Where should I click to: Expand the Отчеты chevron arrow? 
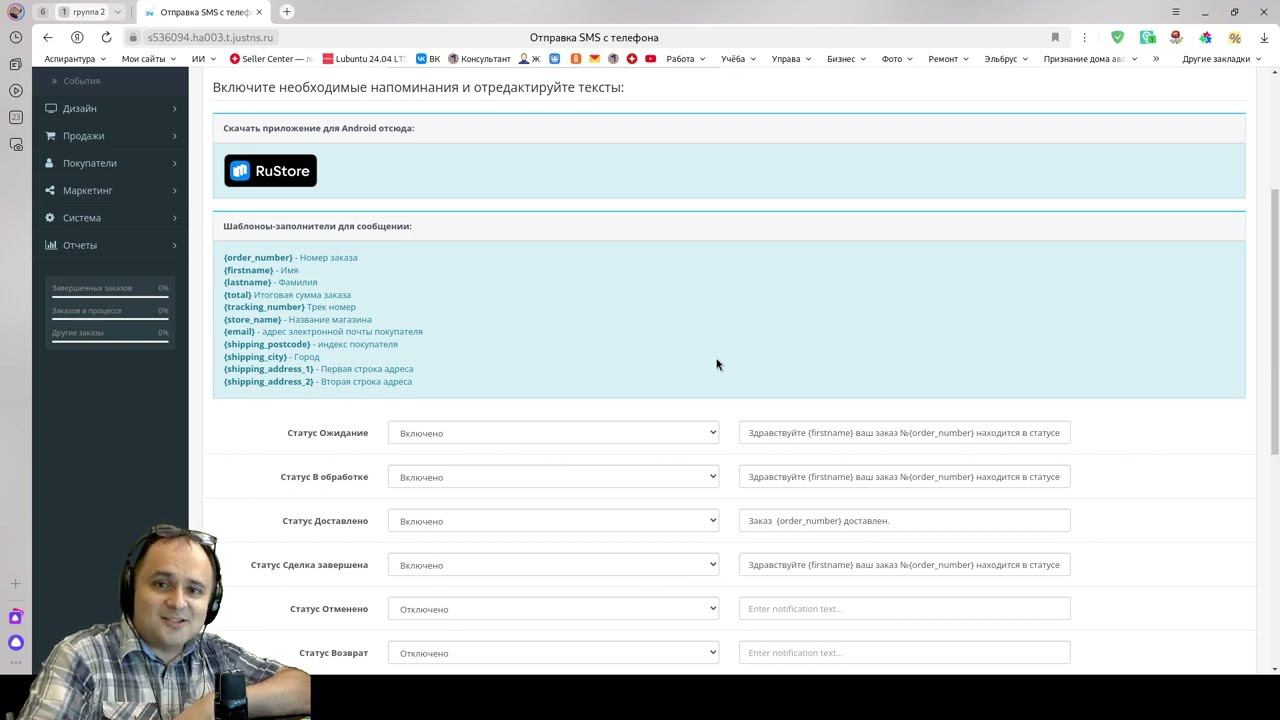click(174, 245)
